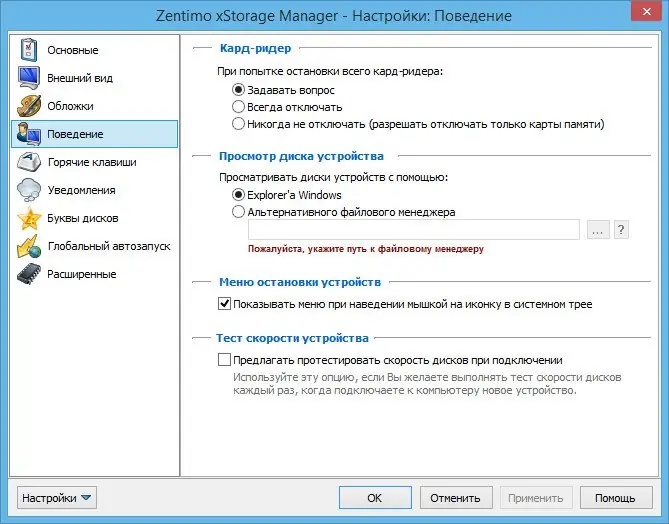Select the Всегда отключать radio option
669x524 pixels.
click(238, 107)
